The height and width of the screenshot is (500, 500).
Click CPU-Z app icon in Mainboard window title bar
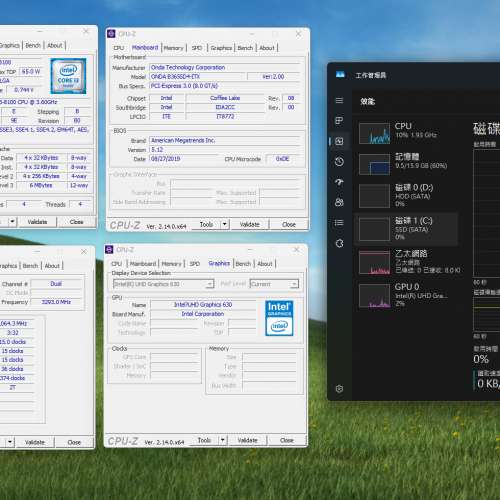coord(111,34)
